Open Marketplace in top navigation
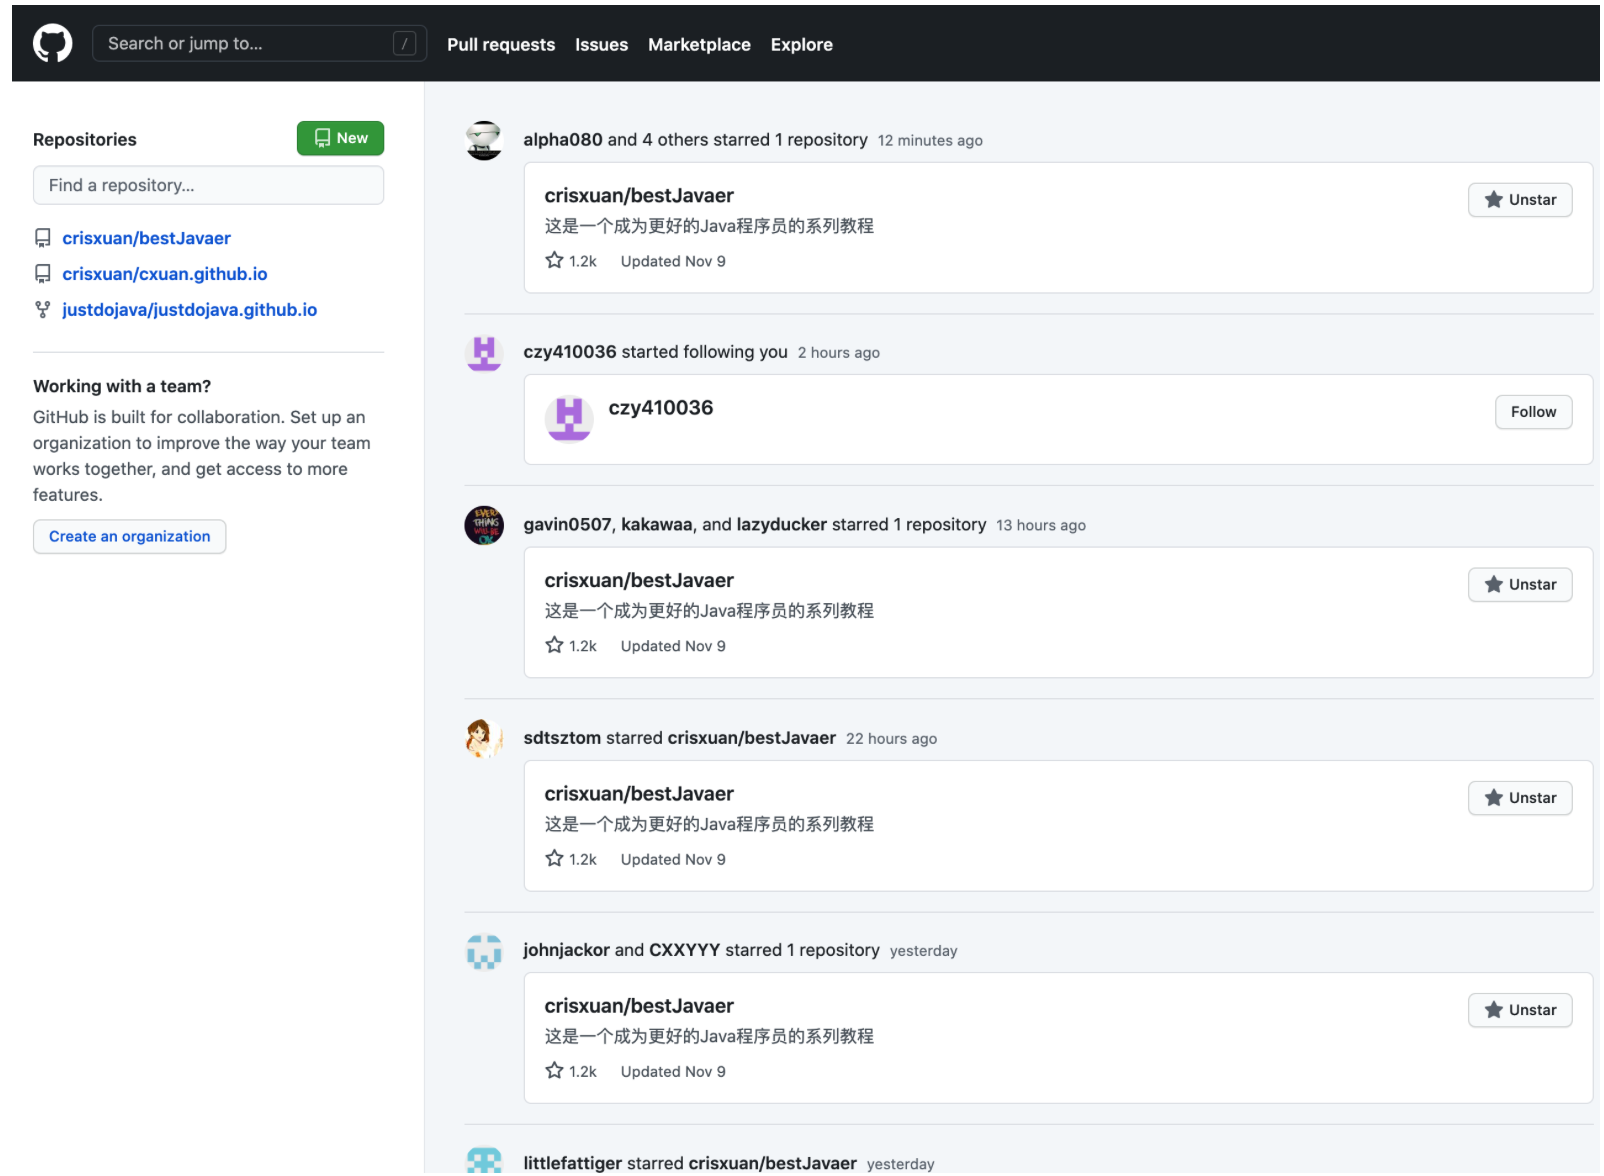 click(699, 45)
